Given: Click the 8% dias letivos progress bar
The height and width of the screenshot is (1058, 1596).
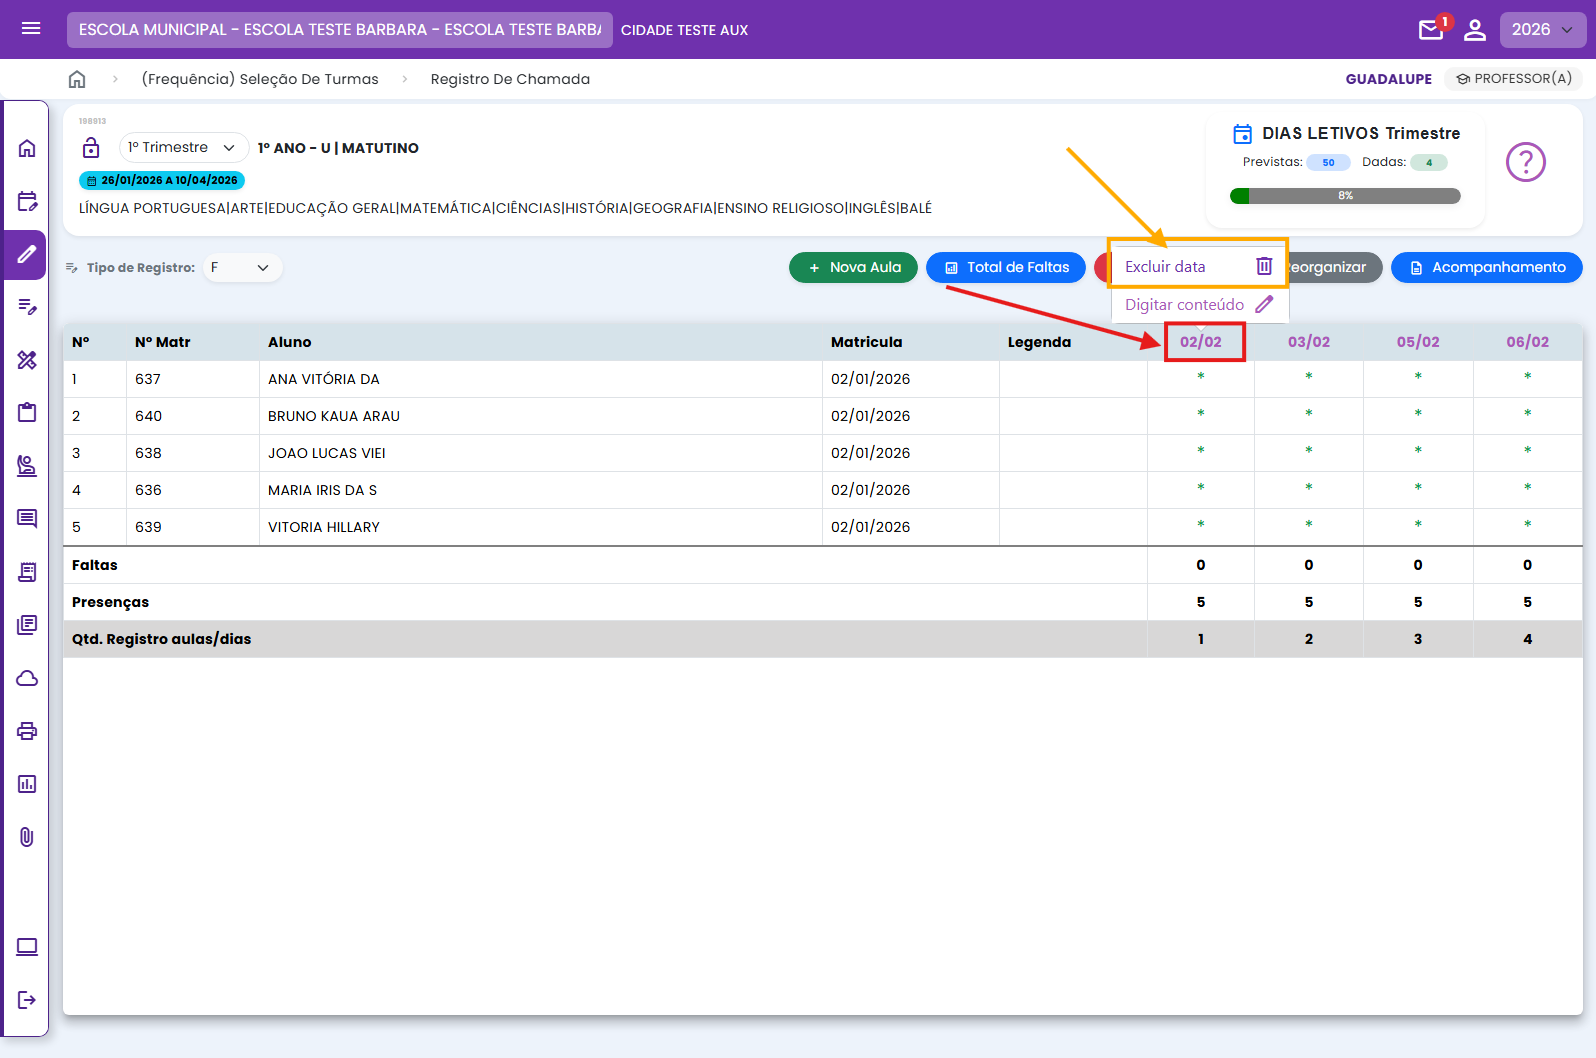Looking at the screenshot, I should pyautogui.click(x=1345, y=196).
